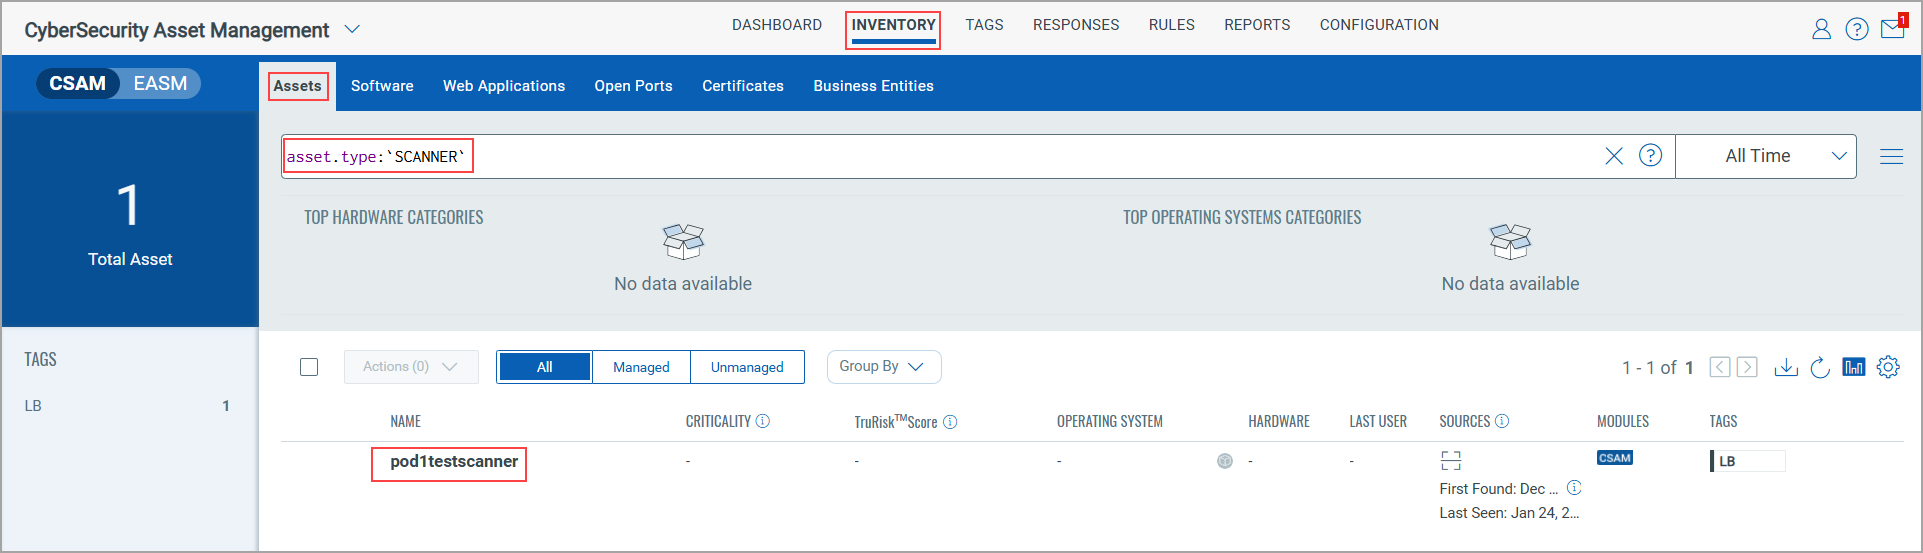The height and width of the screenshot is (553, 1923).
Task: Click the LB tag chip in row
Action: pos(1747,461)
